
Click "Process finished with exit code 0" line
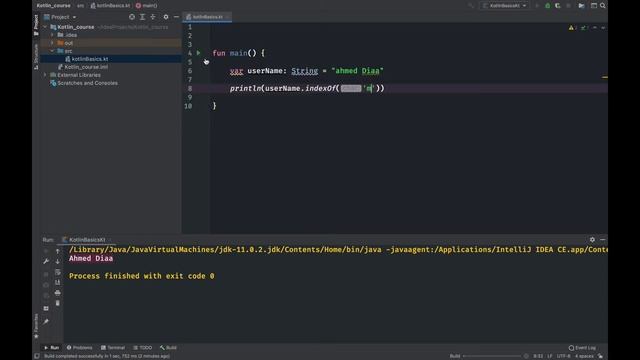pos(142,276)
